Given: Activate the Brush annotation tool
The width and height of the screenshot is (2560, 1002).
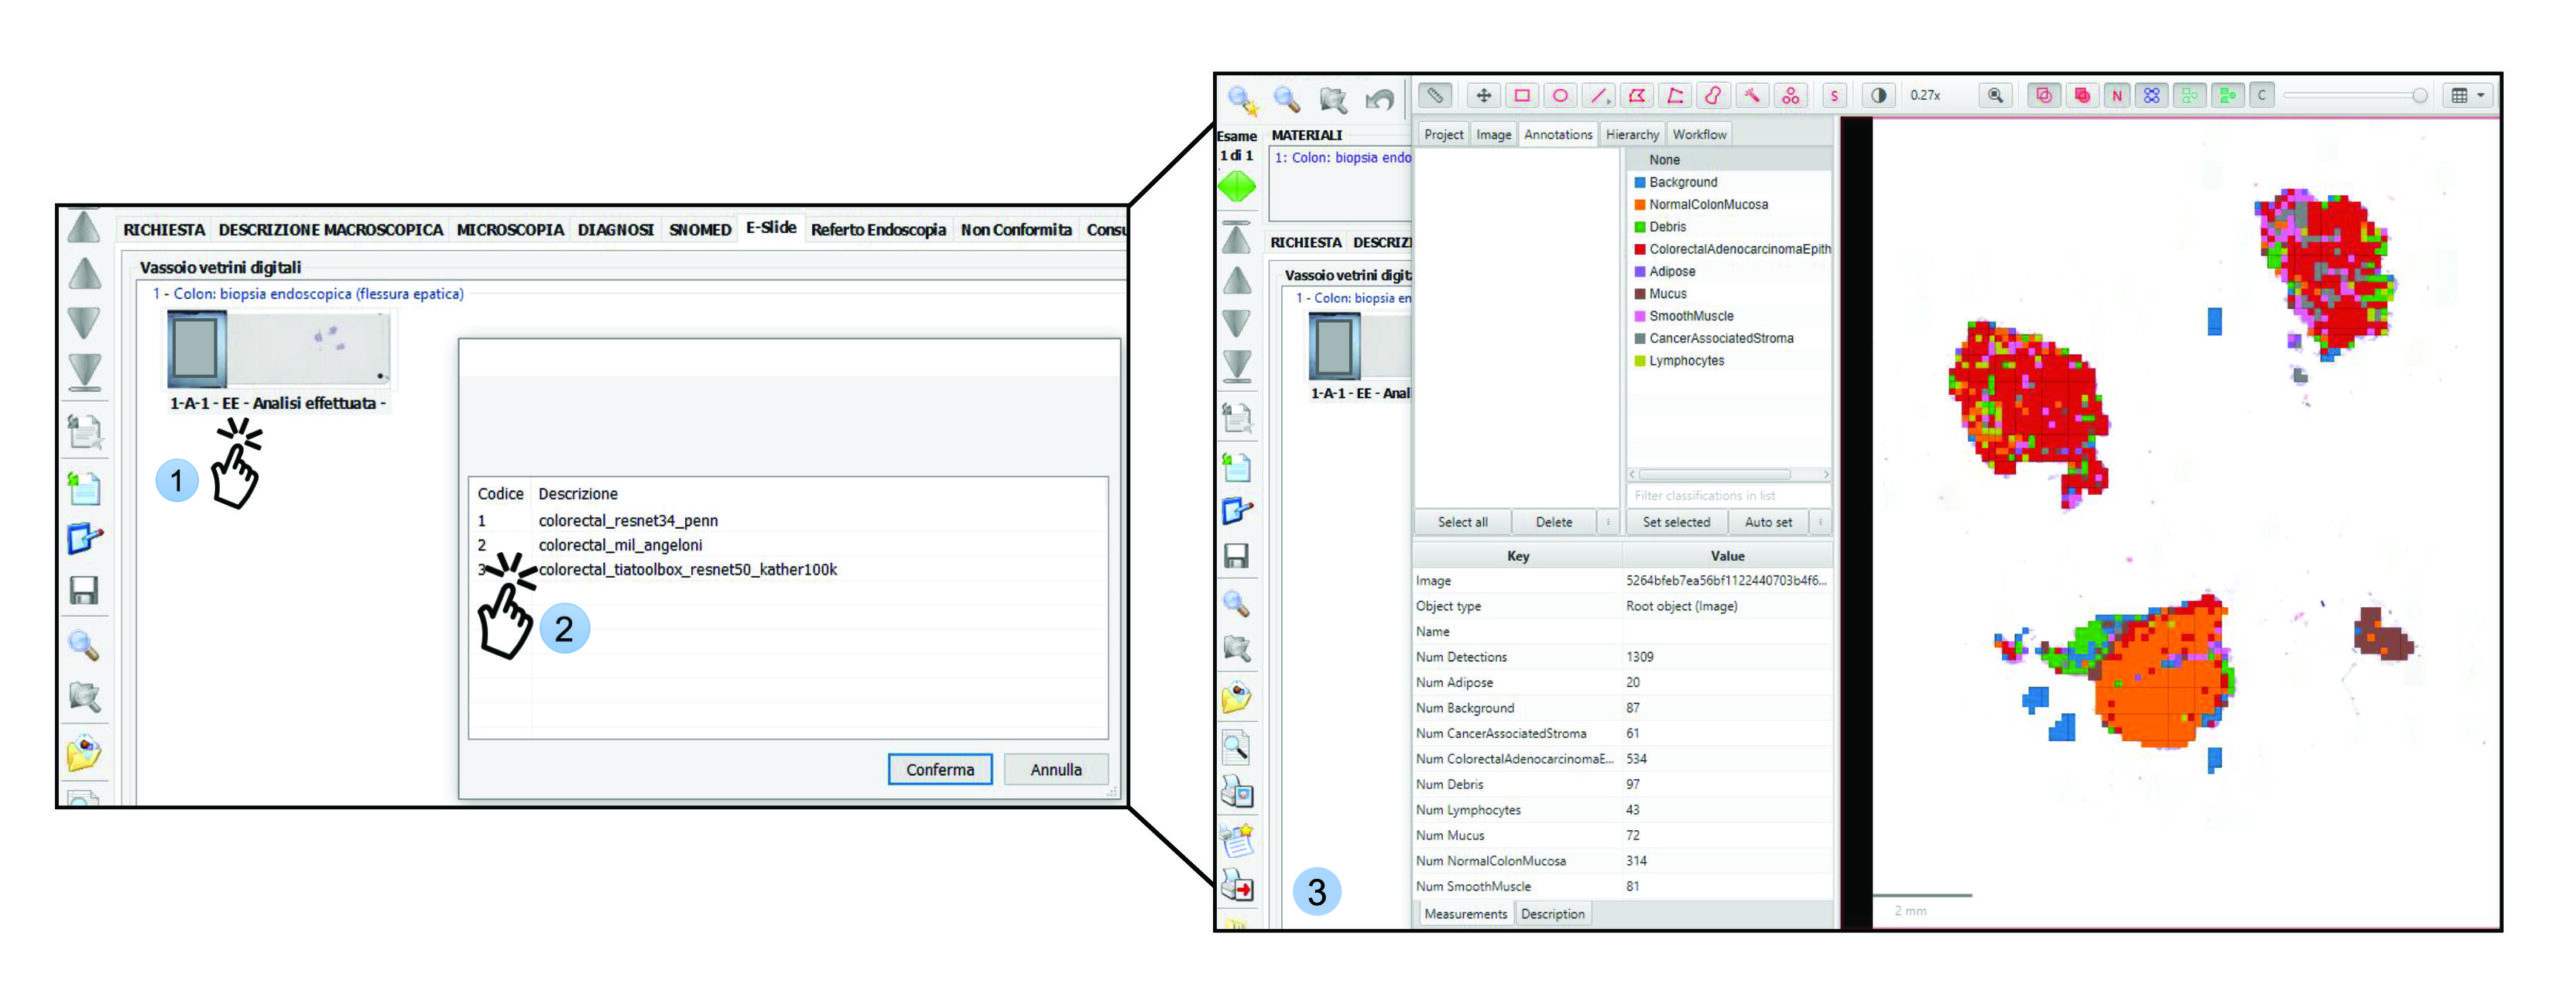Looking at the screenshot, I should (x=1713, y=96).
